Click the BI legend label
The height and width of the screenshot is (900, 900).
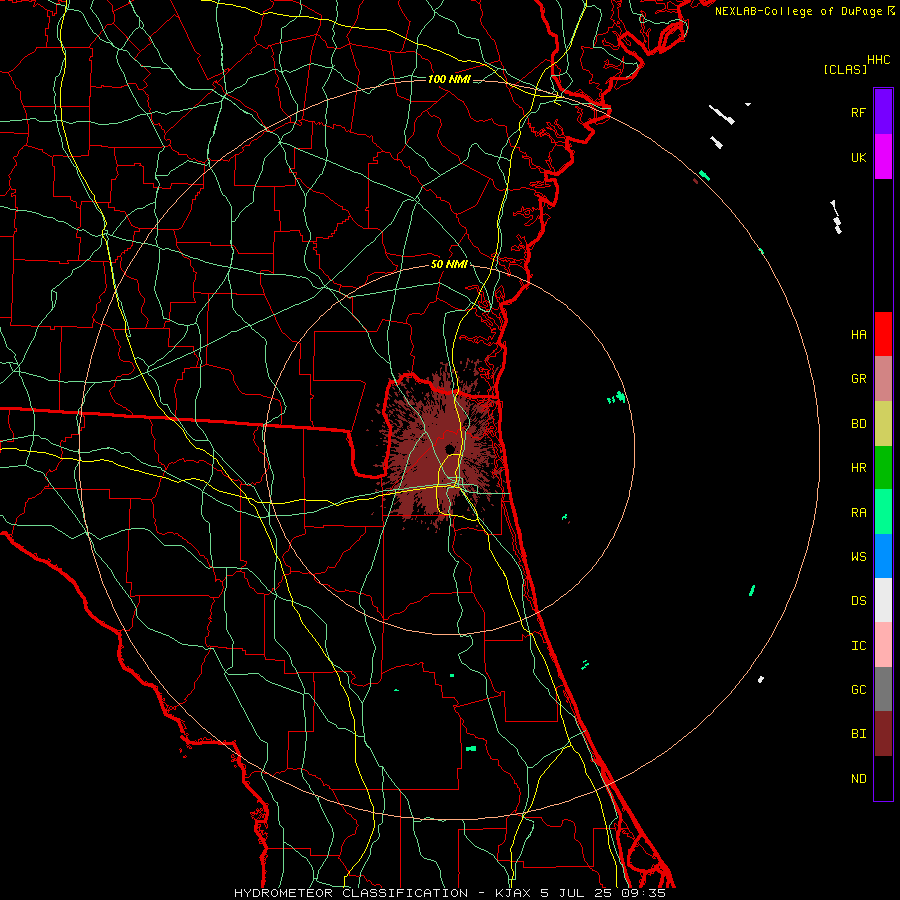tap(858, 734)
